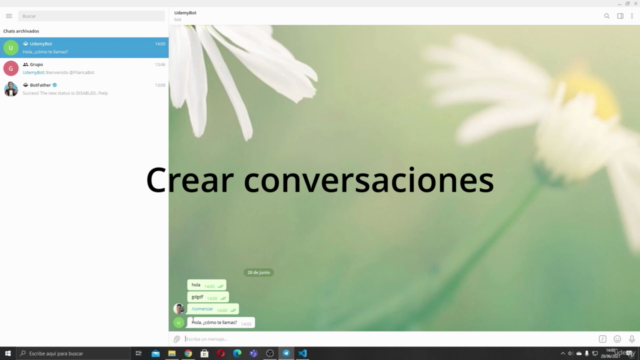Open Google Chrome from taskbar
The width and height of the screenshot is (640, 360).
[x=188, y=353]
